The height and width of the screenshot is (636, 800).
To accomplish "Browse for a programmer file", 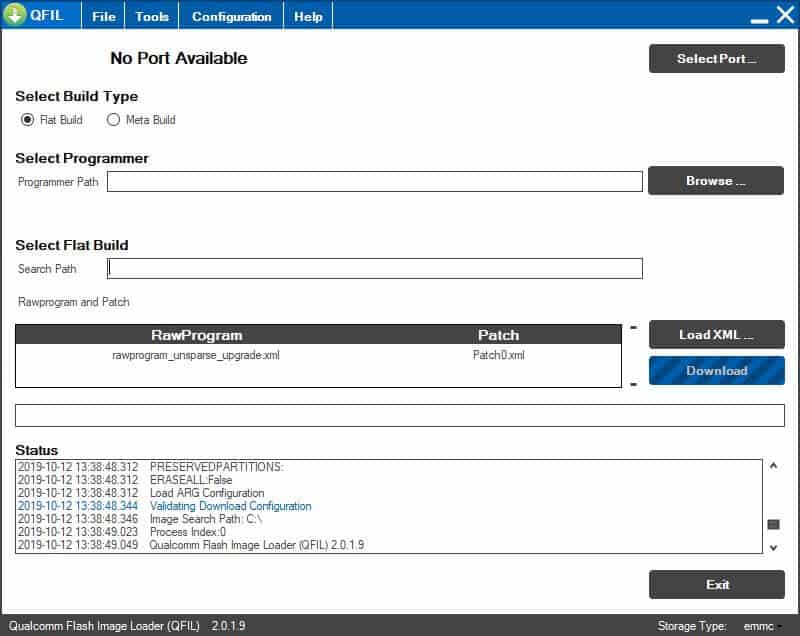I will (716, 181).
